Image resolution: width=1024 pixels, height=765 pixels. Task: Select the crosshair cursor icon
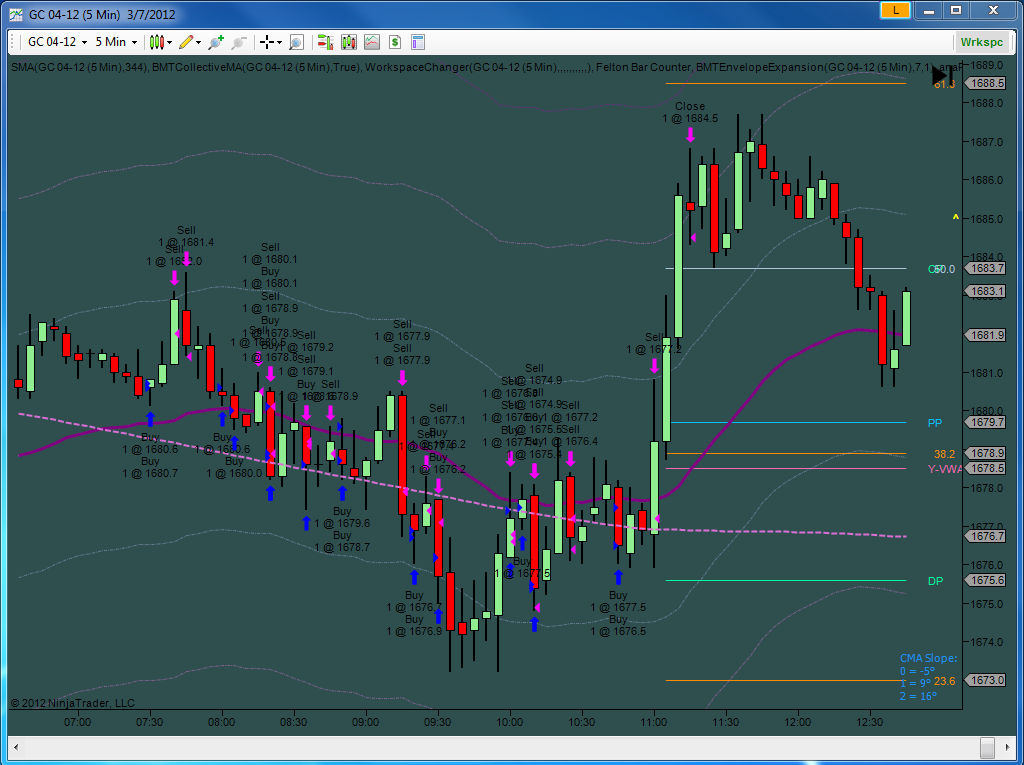point(266,42)
